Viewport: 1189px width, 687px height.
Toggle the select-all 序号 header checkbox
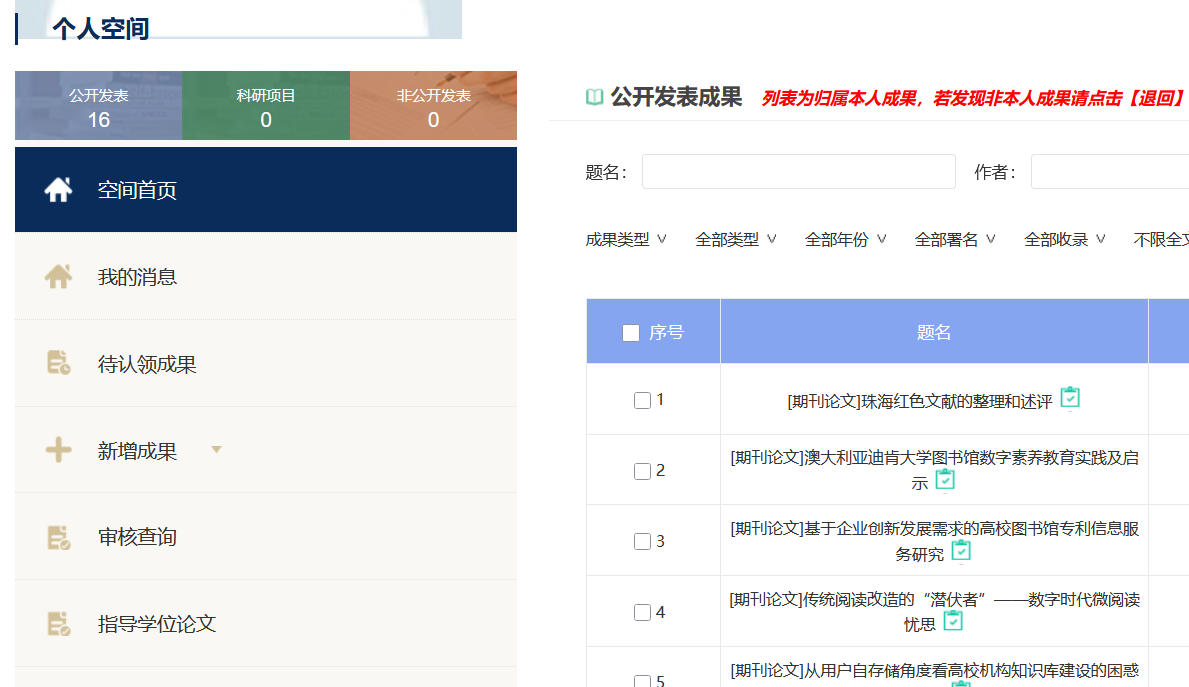coord(630,333)
